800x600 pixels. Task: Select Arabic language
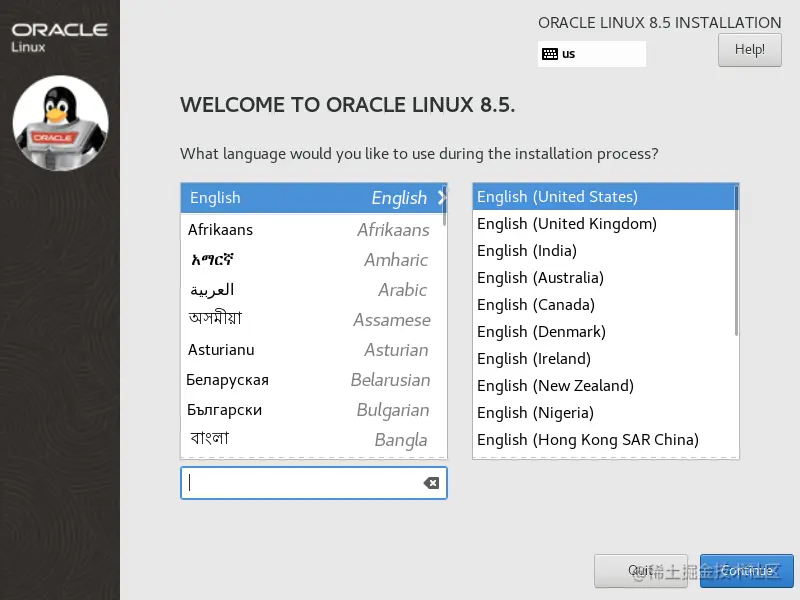314,290
